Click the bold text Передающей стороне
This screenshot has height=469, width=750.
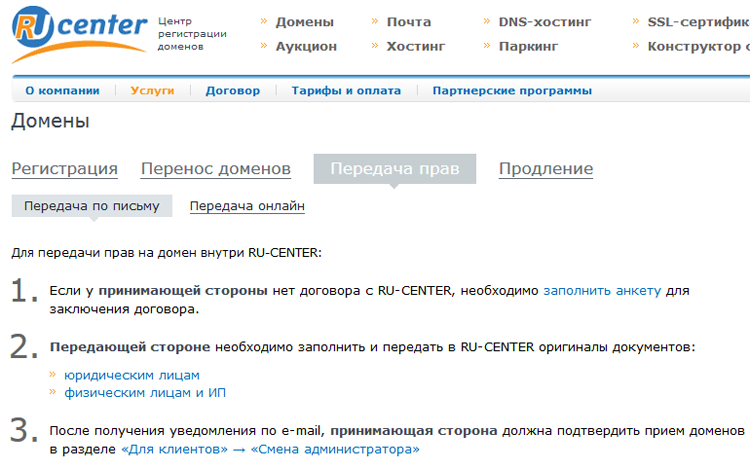click(130, 347)
